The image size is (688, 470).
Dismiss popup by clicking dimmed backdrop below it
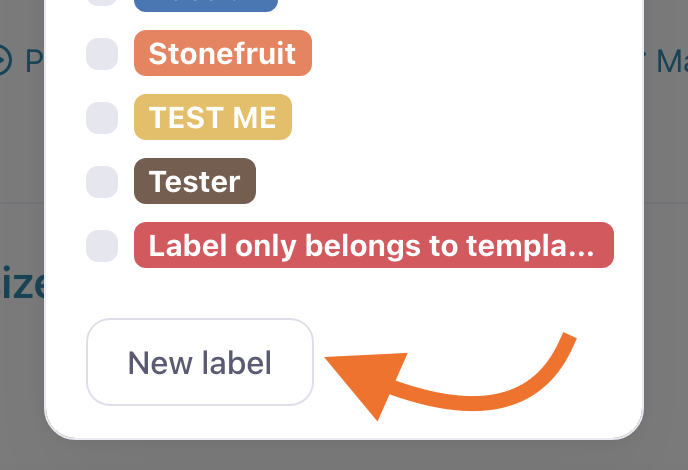[x=344, y=456]
